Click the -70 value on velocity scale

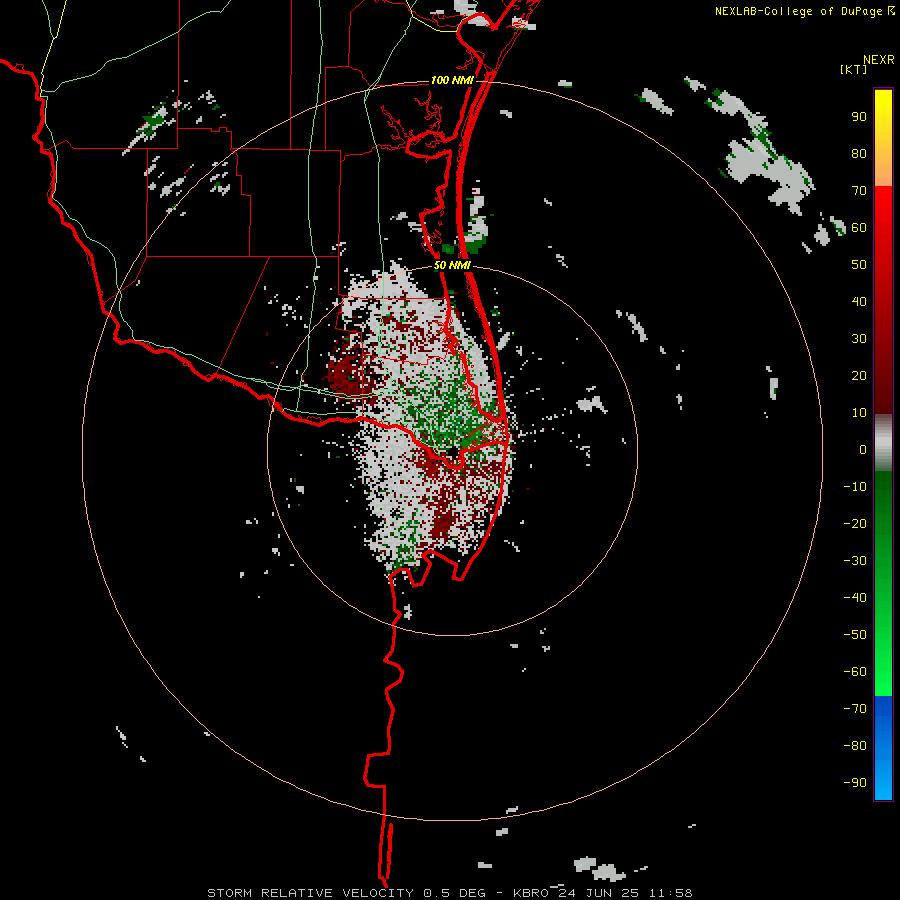[x=855, y=708]
